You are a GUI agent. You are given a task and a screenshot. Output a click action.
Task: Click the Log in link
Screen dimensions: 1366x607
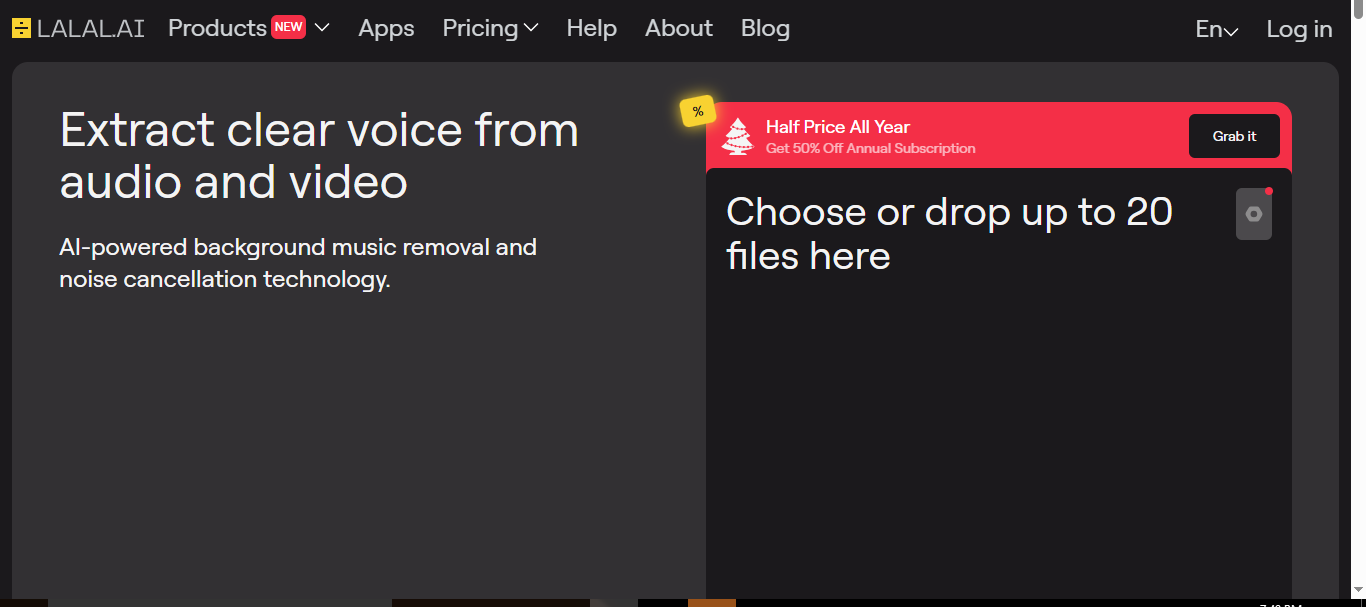pos(1299,30)
